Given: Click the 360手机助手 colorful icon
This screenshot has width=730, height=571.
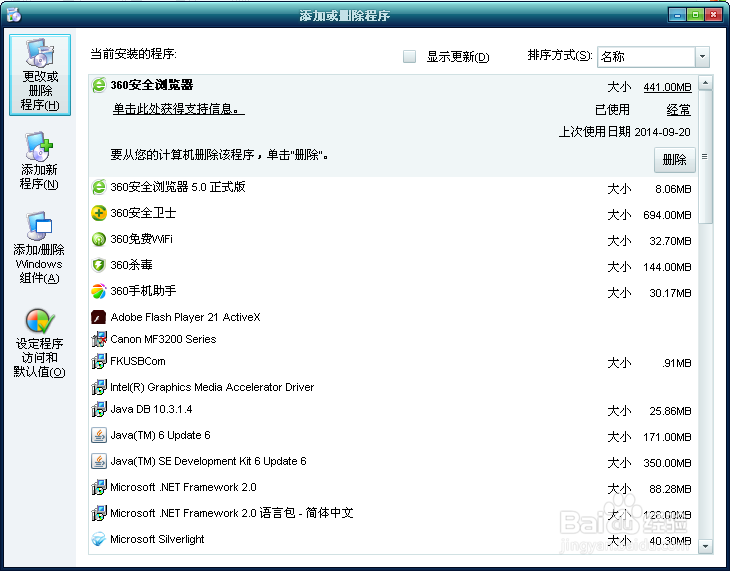Looking at the screenshot, I should tap(99, 292).
